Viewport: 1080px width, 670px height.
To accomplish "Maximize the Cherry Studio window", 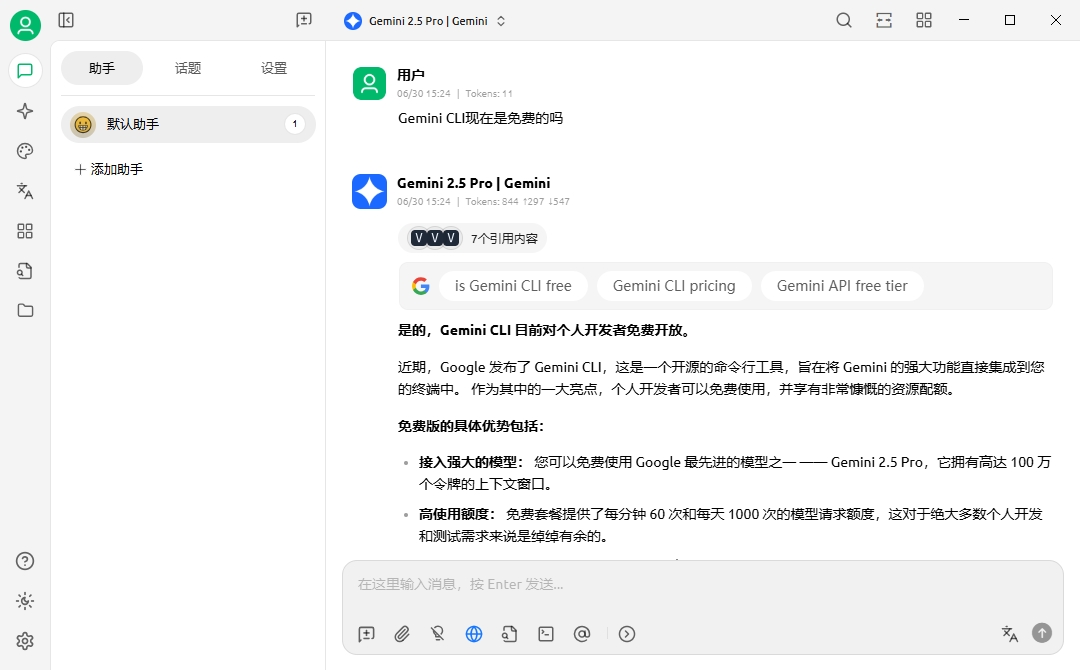I will 1010,20.
